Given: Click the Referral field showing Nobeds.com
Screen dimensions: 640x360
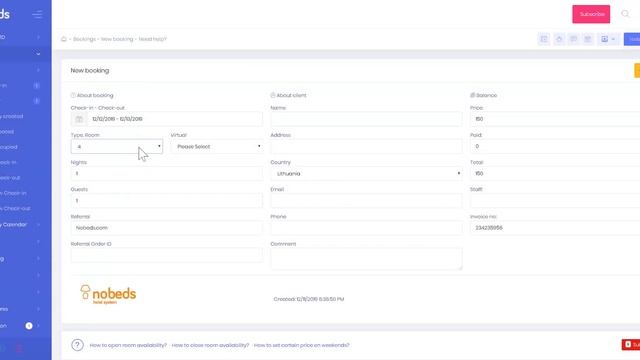Looking at the screenshot, I should [x=167, y=228].
